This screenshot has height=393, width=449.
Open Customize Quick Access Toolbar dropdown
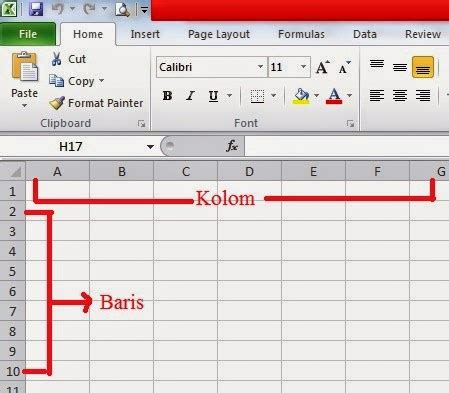(144, 10)
